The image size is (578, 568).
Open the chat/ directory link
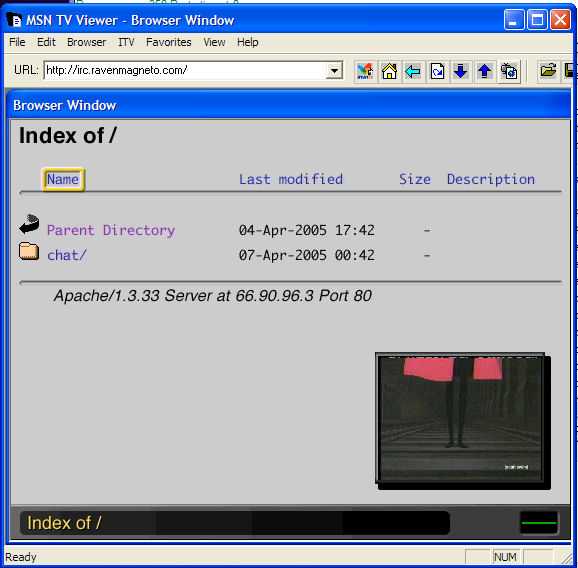[67, 255]
